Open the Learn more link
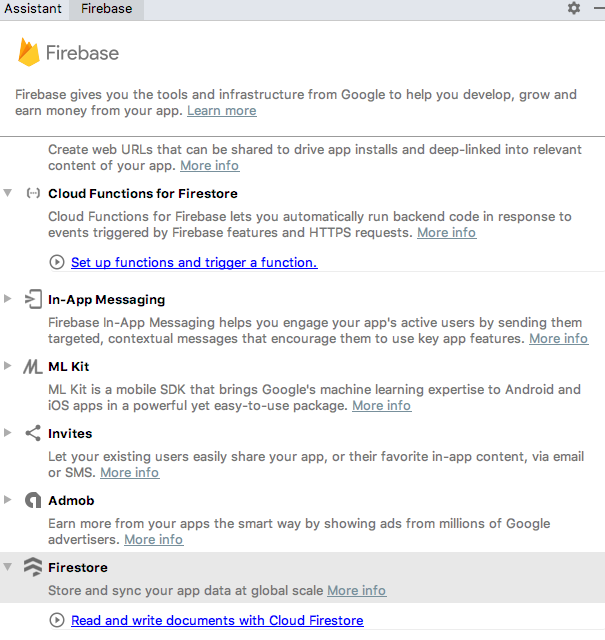605x640 pixels. [x=222, y=111]
